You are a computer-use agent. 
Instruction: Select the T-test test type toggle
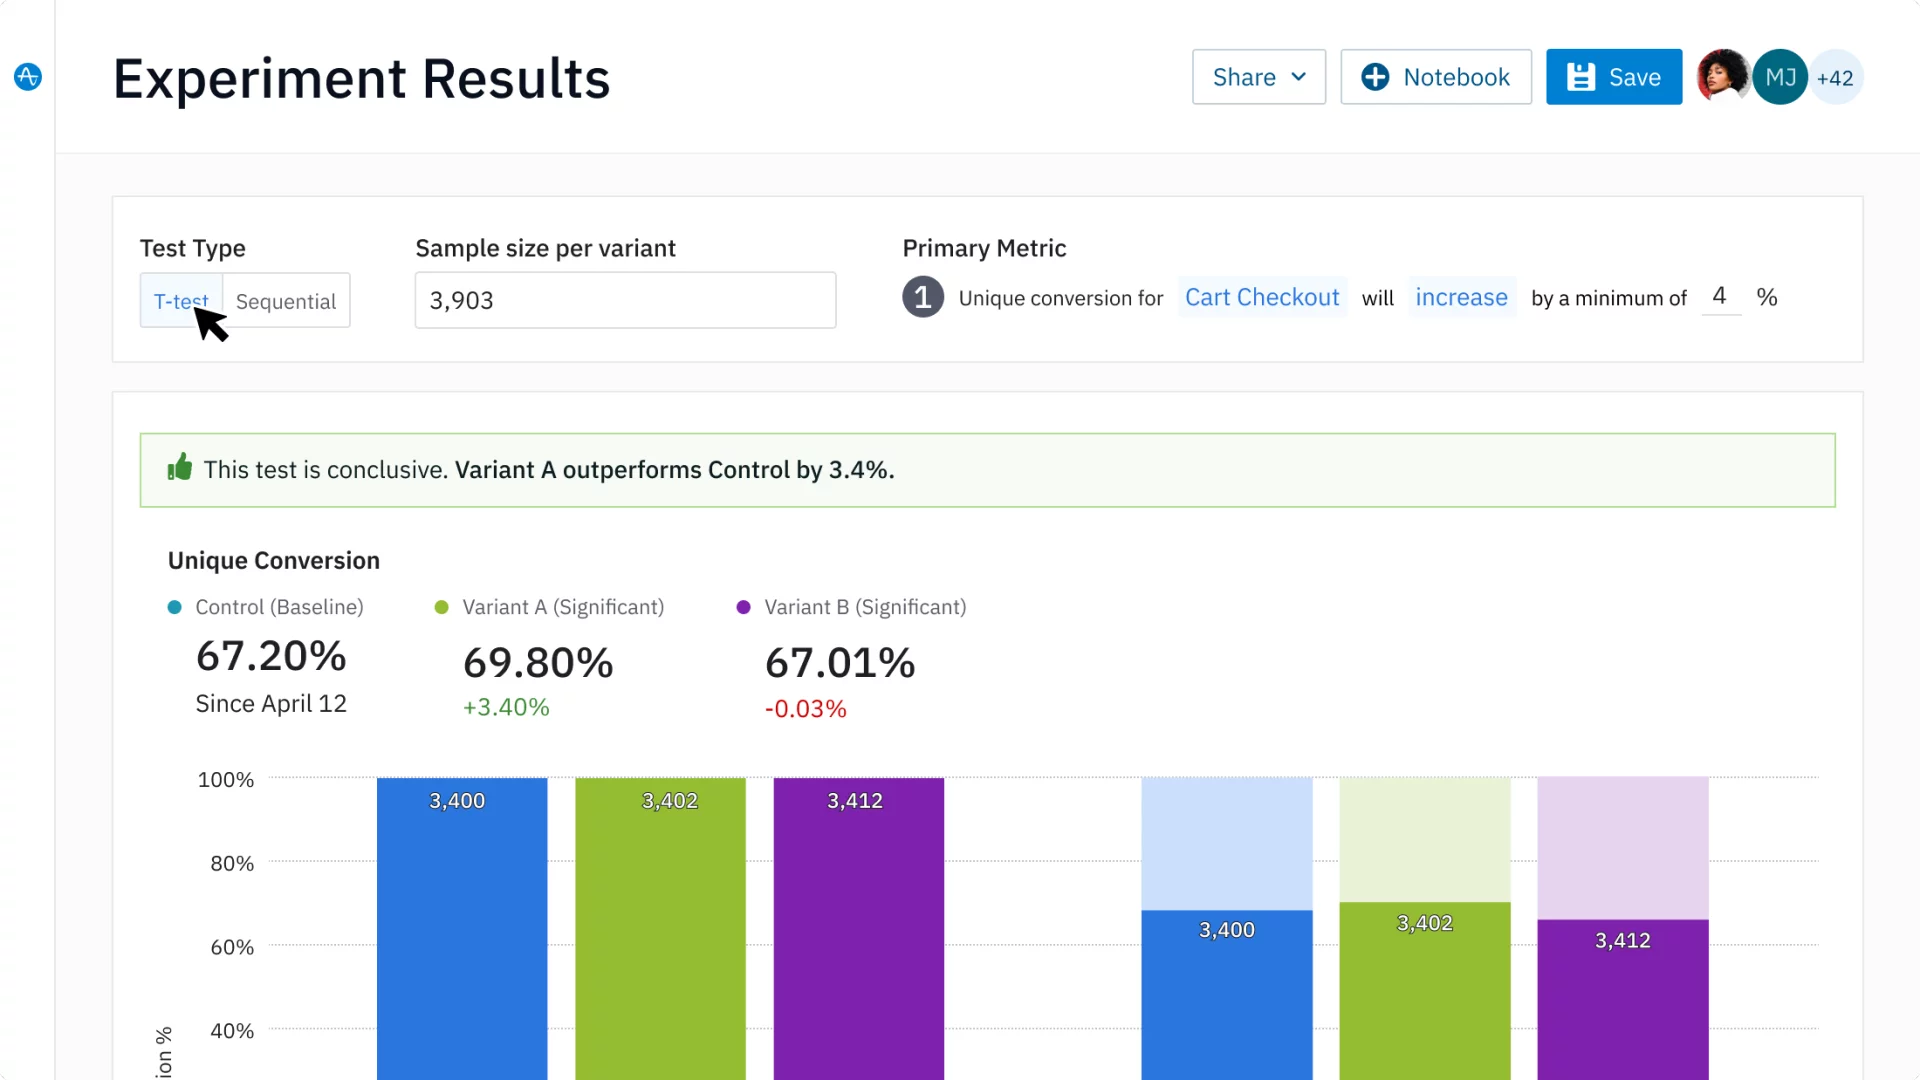click(x=181, y=301)
